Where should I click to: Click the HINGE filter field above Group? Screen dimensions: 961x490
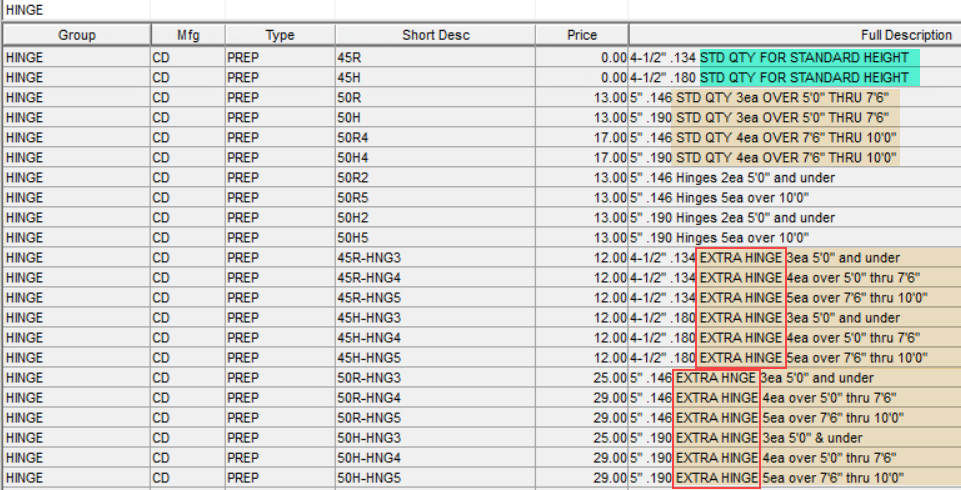click(x=75, y=10)
